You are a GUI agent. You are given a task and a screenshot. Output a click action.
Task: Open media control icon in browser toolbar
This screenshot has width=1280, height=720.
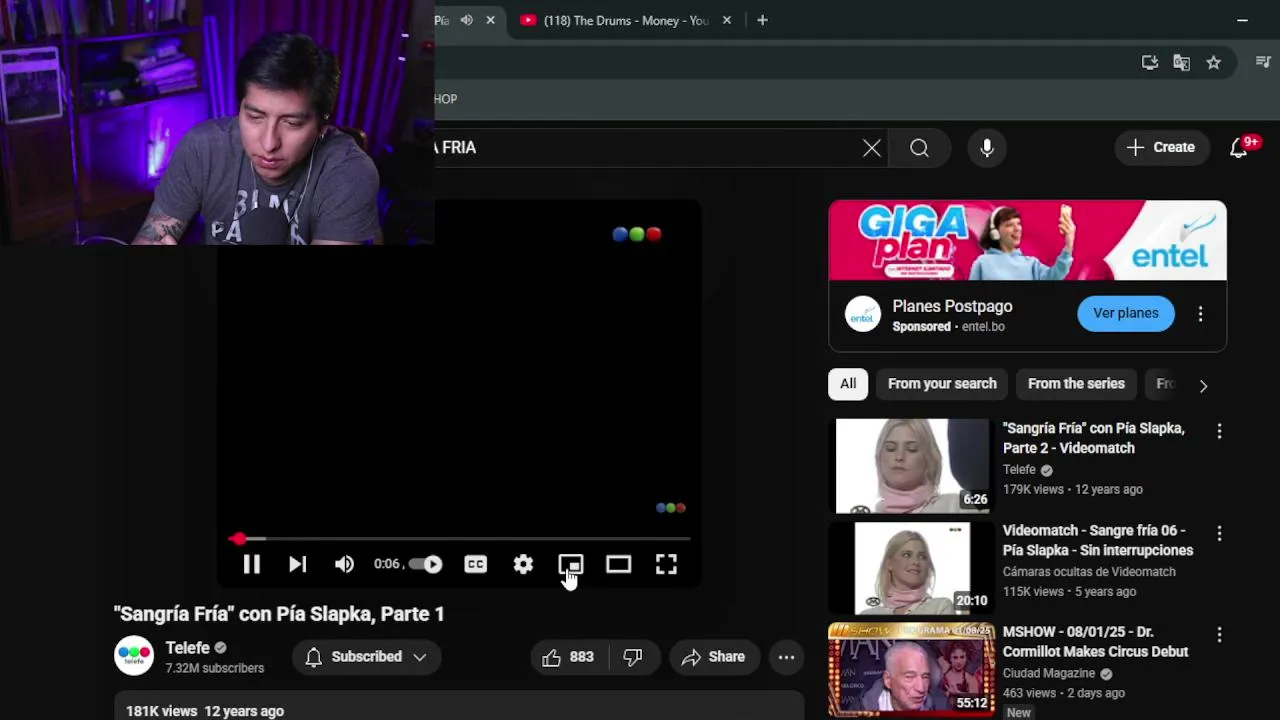pyautogui.click(x=1263, y=63)
